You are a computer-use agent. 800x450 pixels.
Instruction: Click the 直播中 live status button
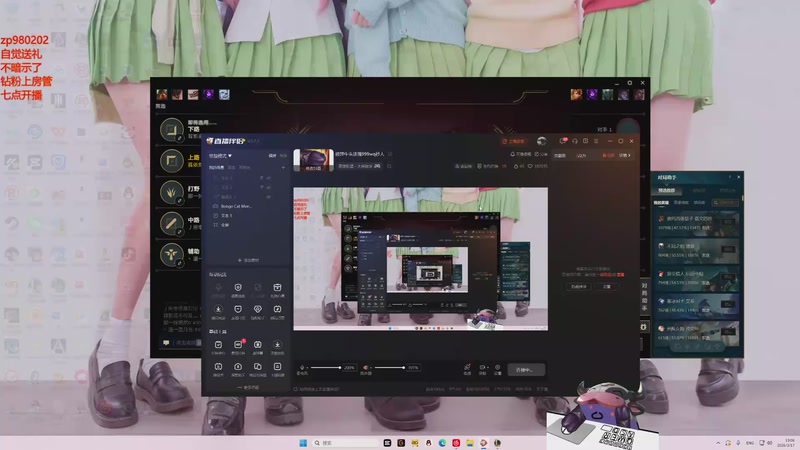pyautogui.click(x=525, y=369)
